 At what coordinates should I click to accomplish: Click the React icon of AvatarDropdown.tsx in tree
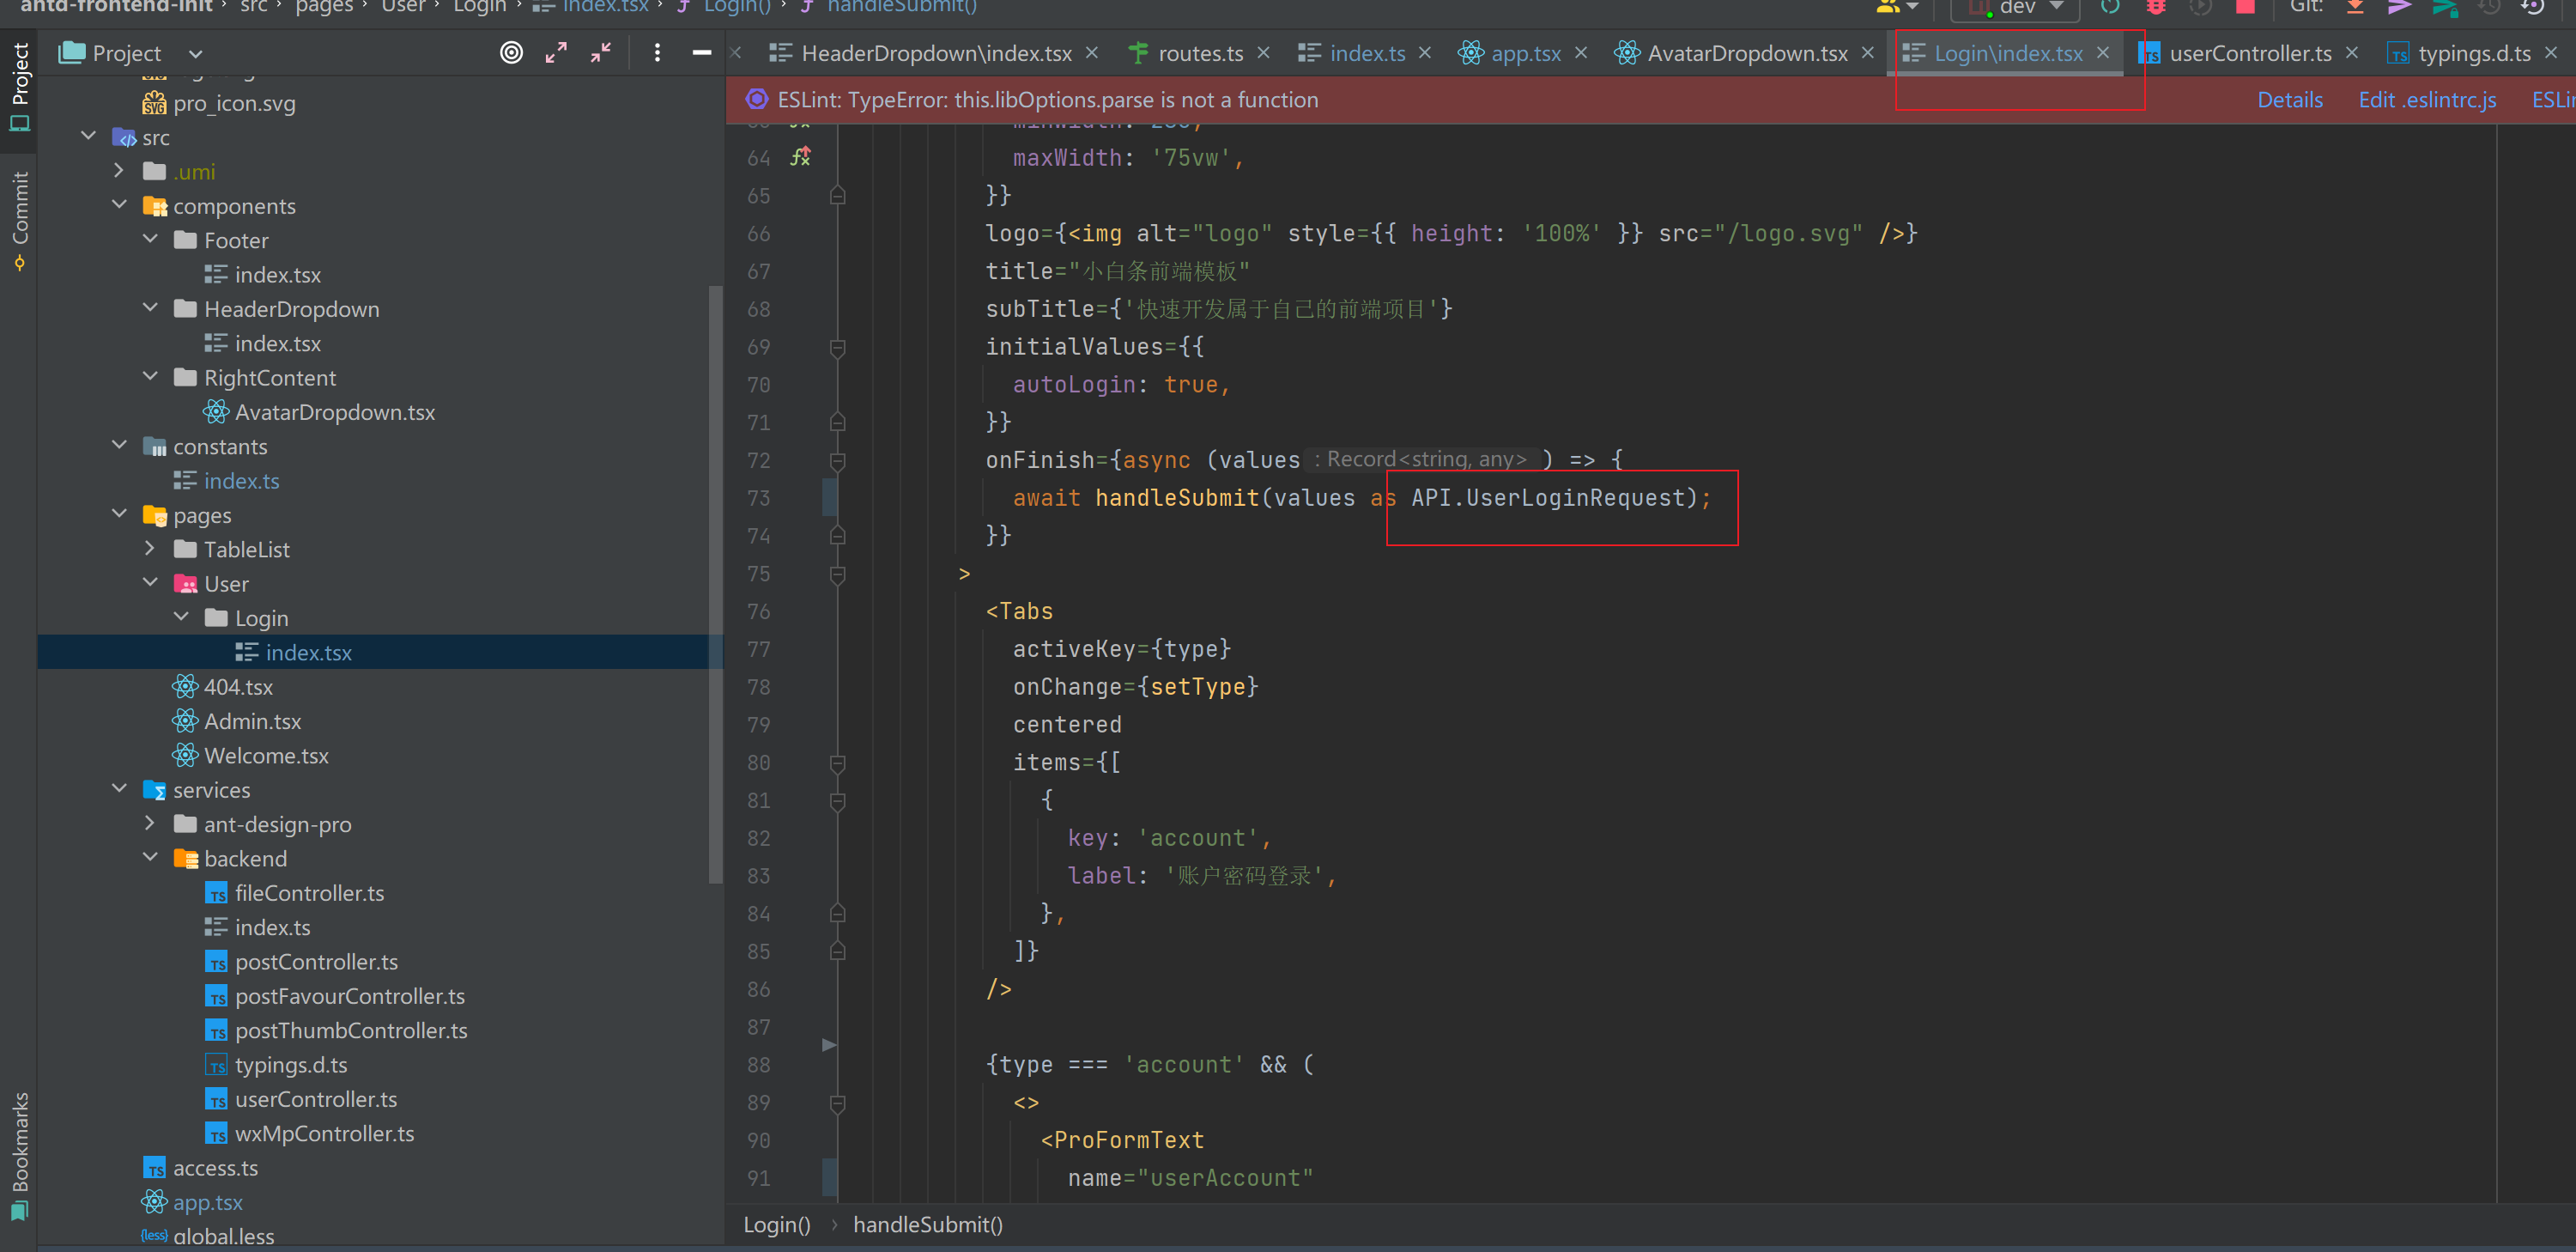[216, 411]
